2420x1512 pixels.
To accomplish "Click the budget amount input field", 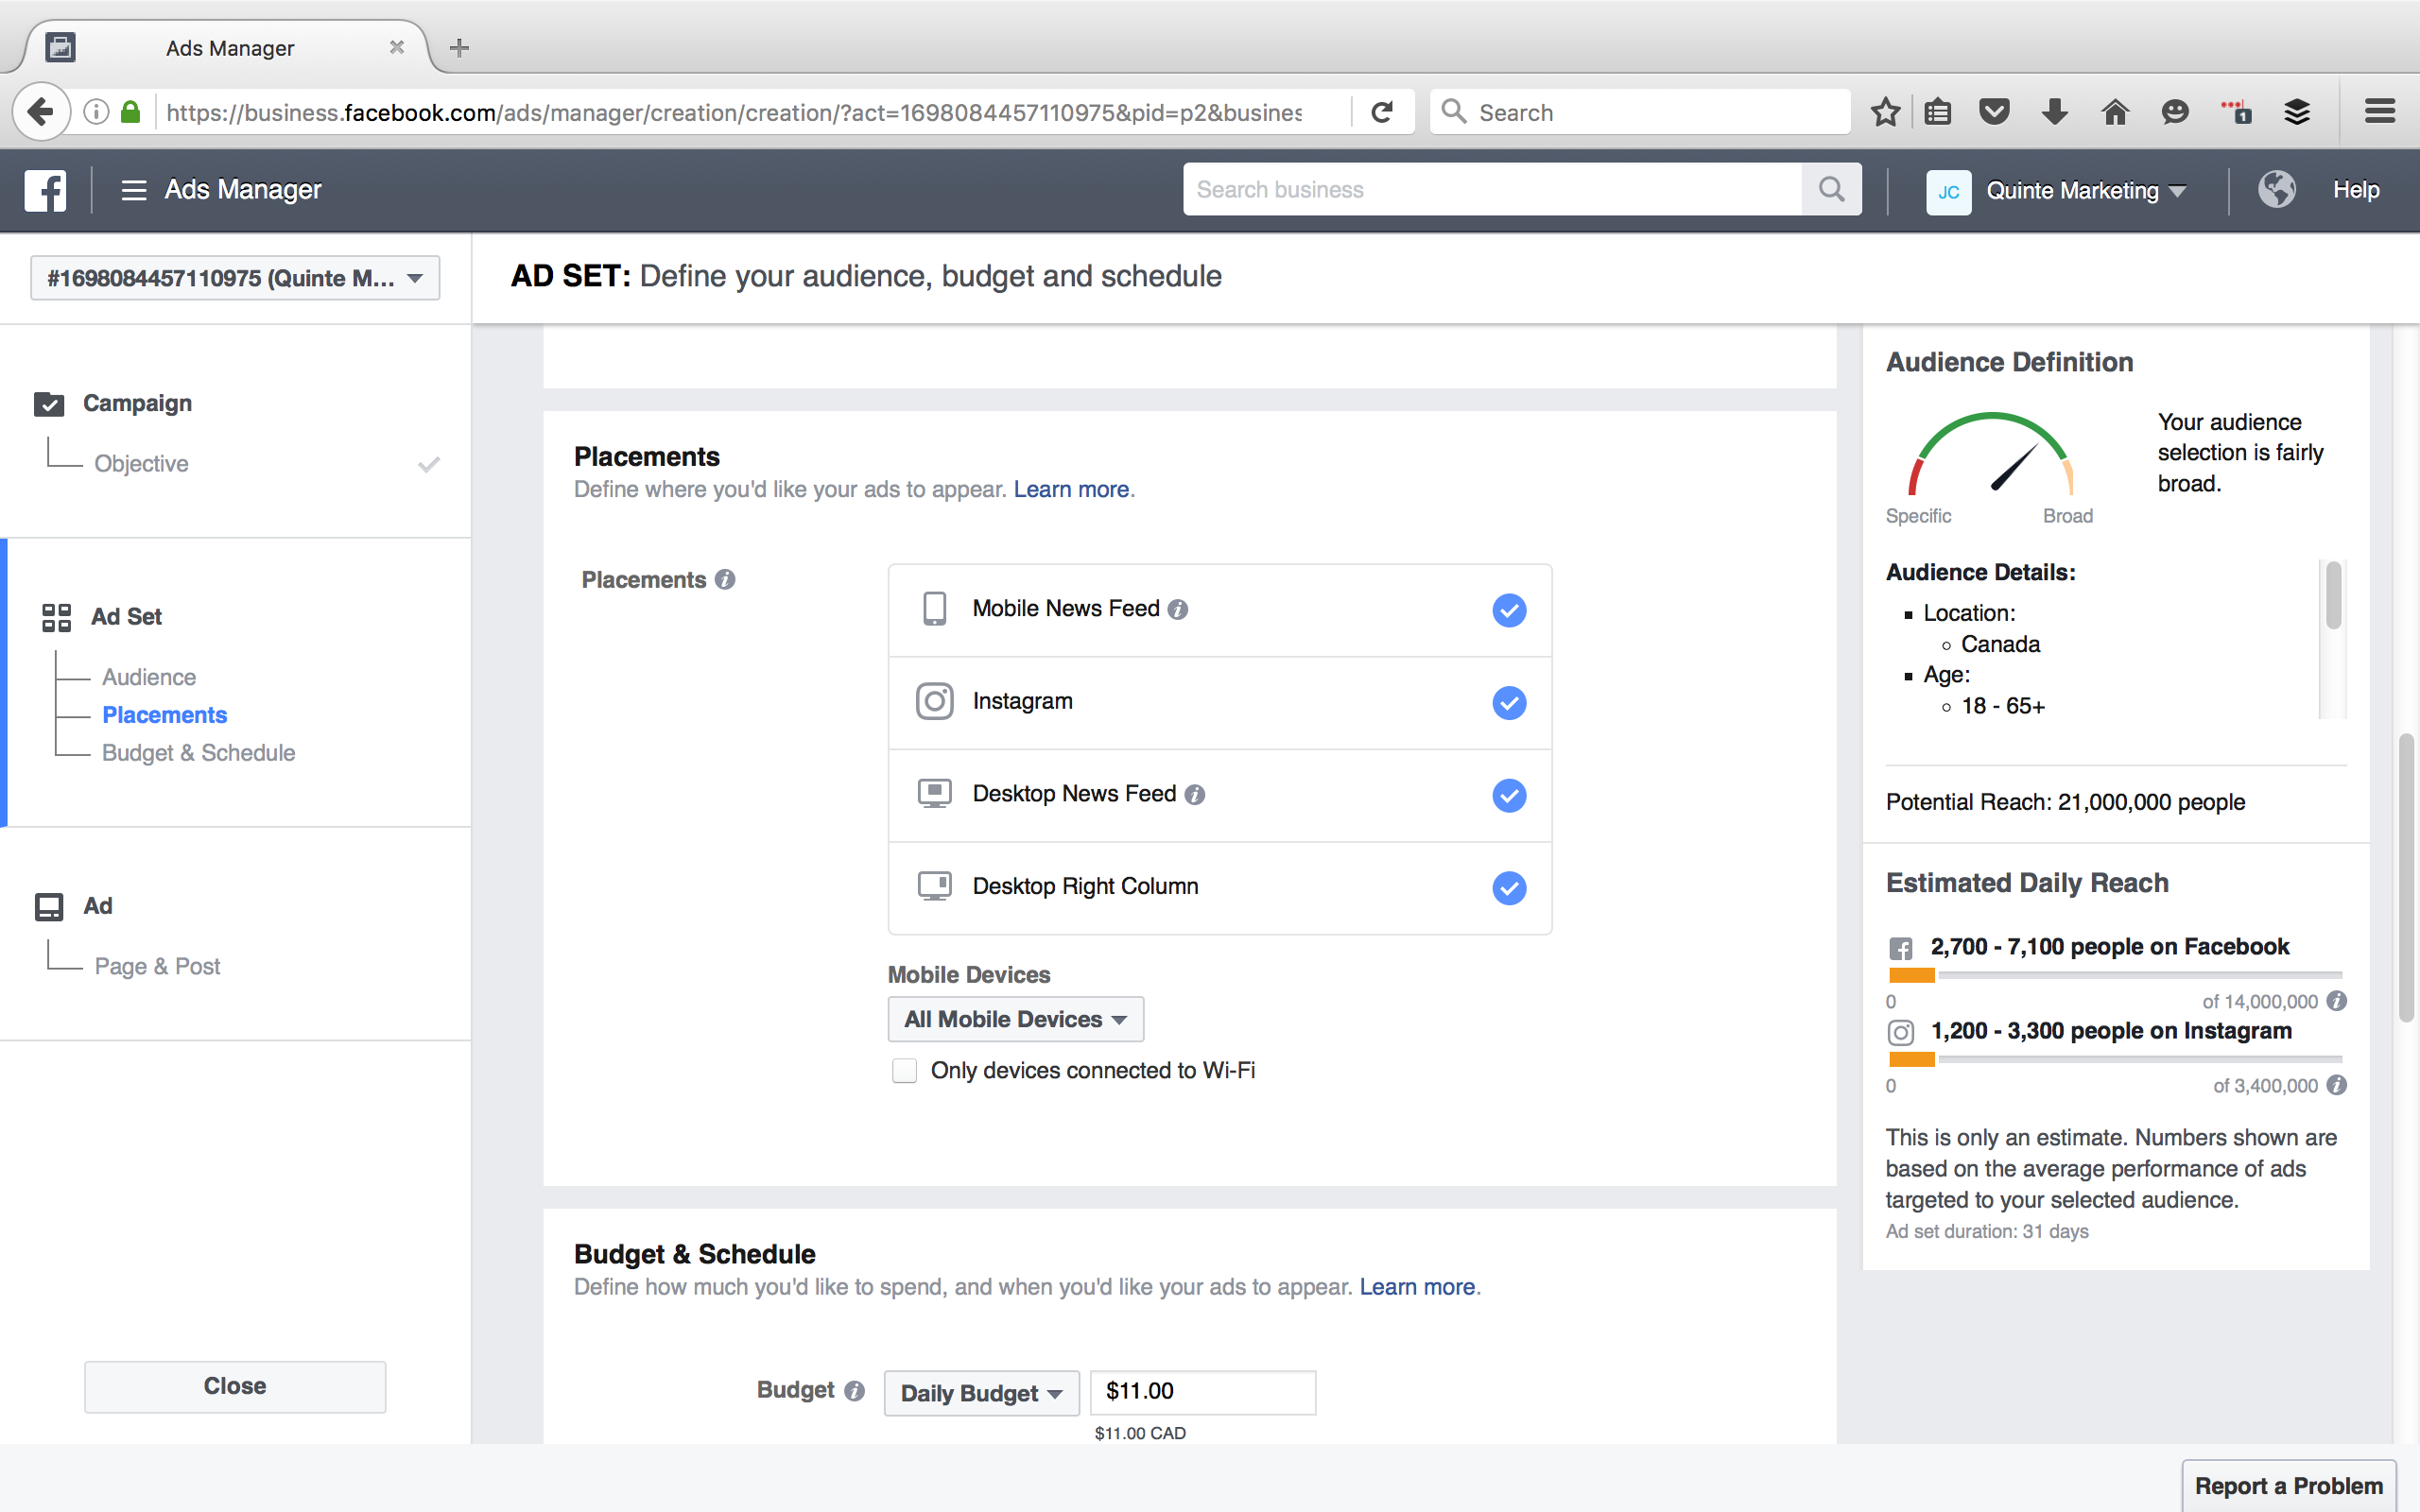I will click(x=1202, y=1391).
